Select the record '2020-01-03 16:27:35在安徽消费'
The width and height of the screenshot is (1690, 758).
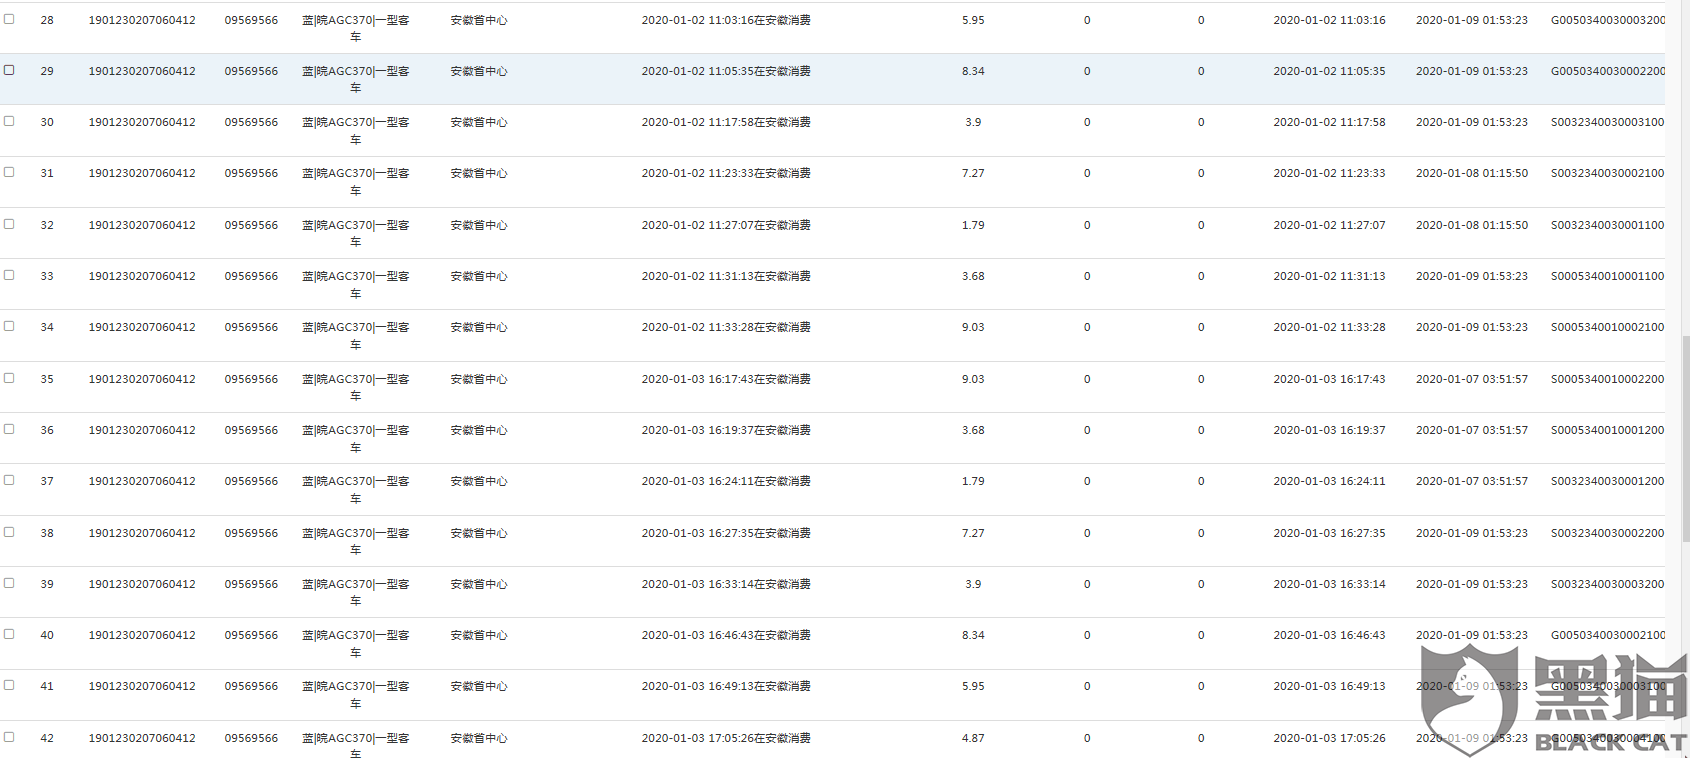point(726,533)
